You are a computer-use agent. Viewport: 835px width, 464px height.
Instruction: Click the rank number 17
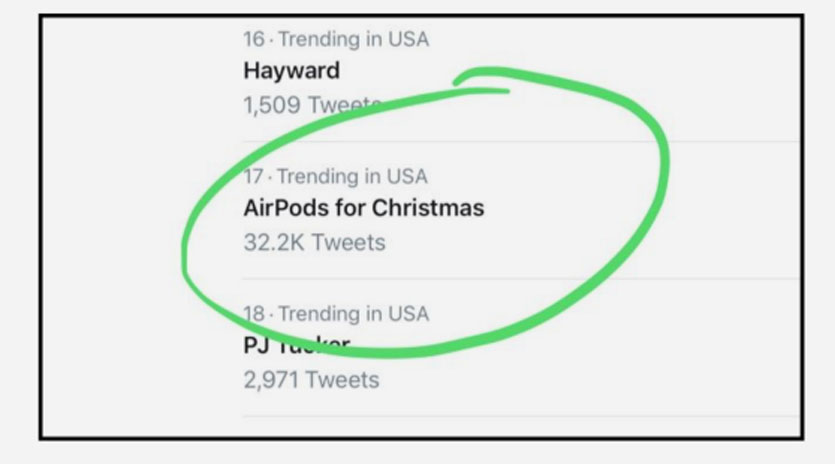[x=254, y=177]
